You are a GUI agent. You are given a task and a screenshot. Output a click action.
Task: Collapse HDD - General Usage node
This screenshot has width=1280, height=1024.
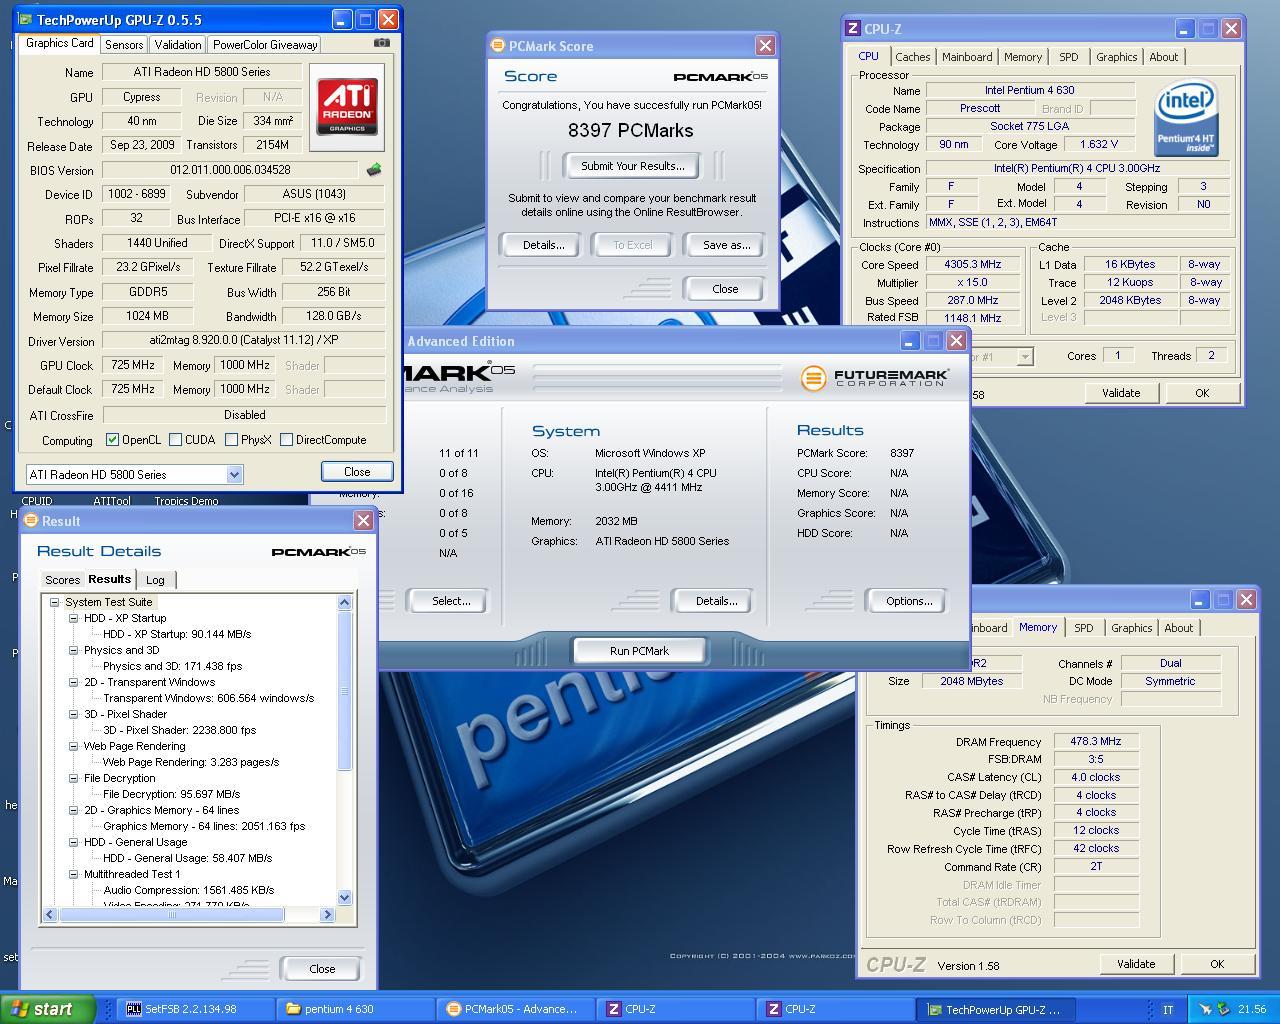click(73, 842)
